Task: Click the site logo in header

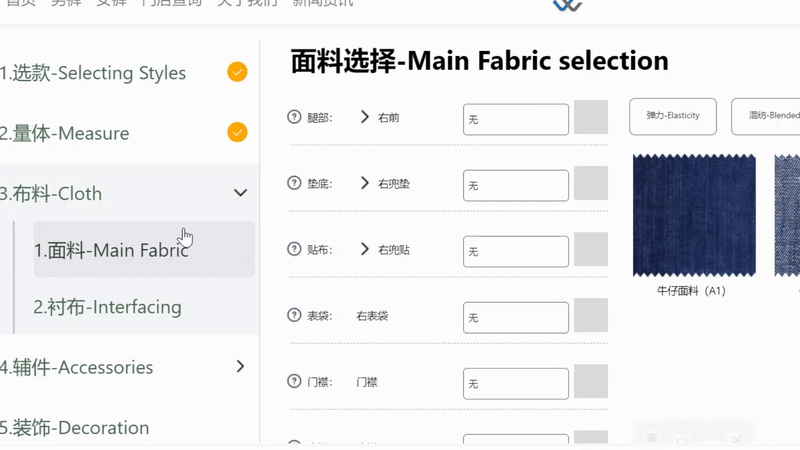Action: click(567, 5)
